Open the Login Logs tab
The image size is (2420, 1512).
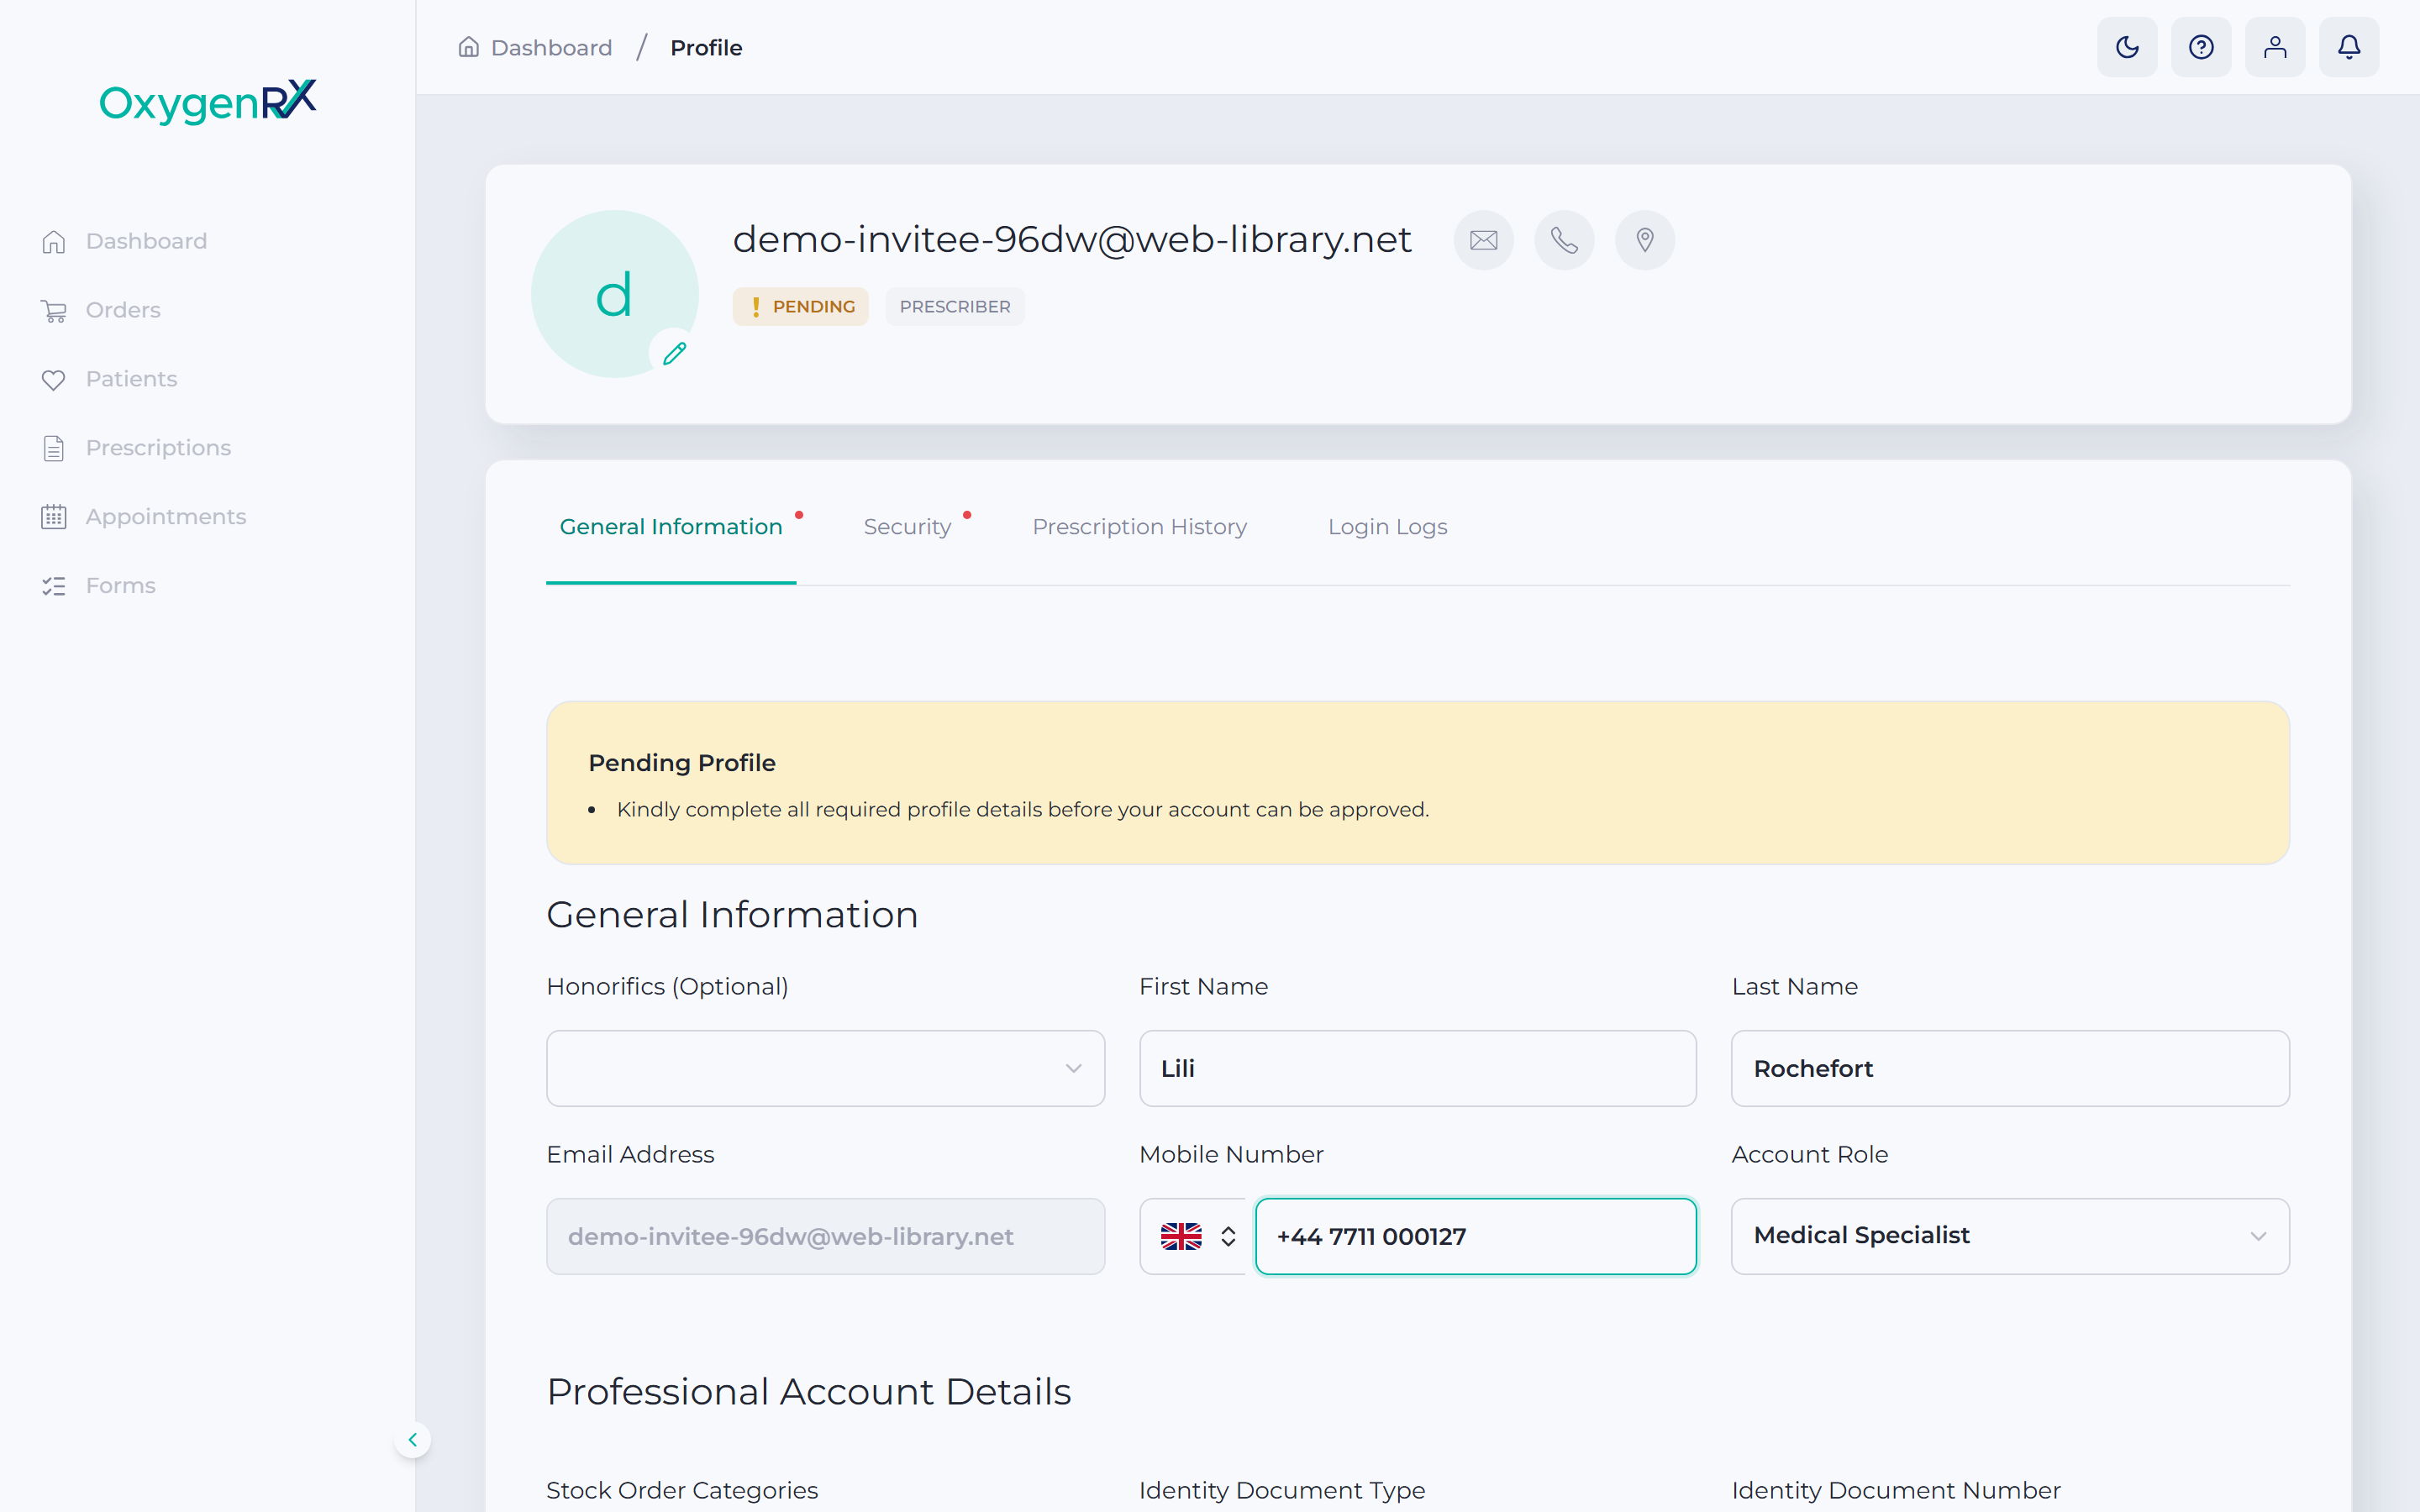pyautogui.click(x=1387, y=527)
